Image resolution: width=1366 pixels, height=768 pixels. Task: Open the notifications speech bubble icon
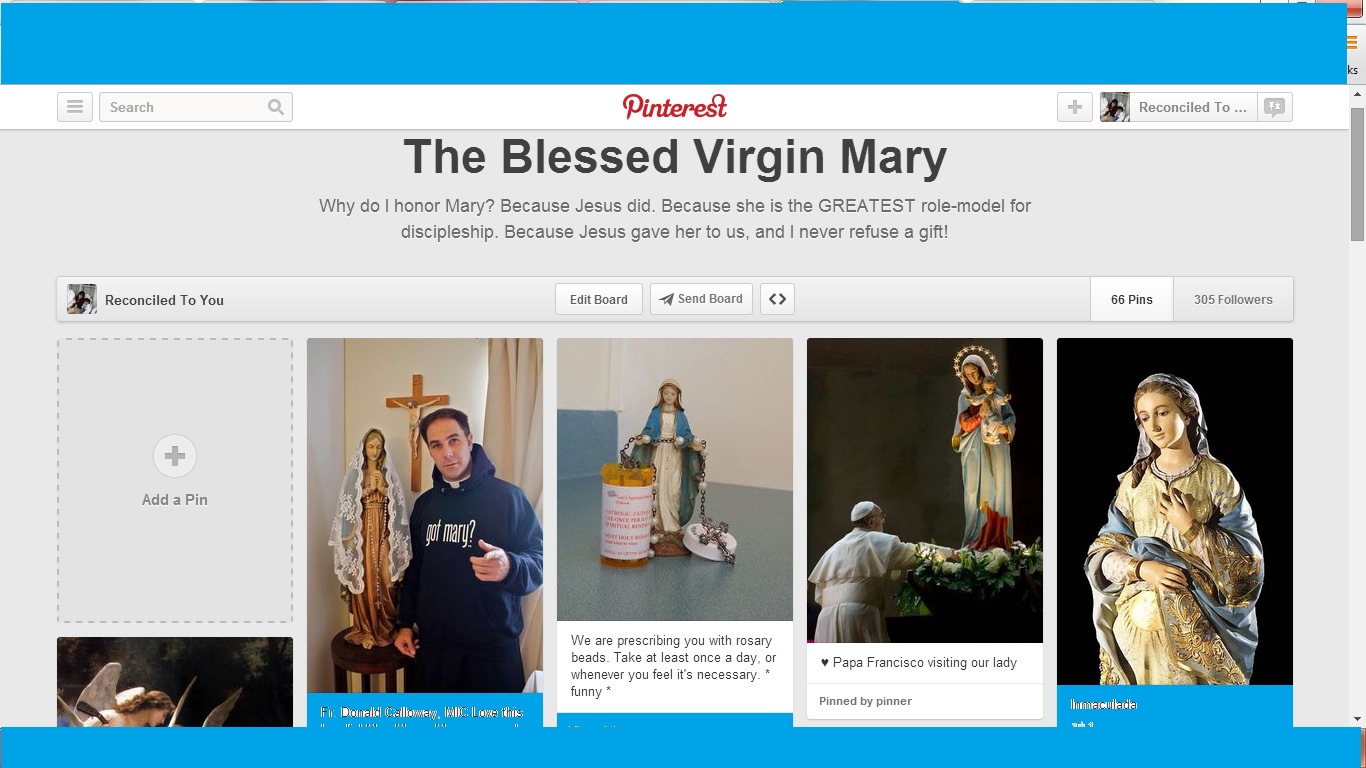click(x=1274, y=107)
